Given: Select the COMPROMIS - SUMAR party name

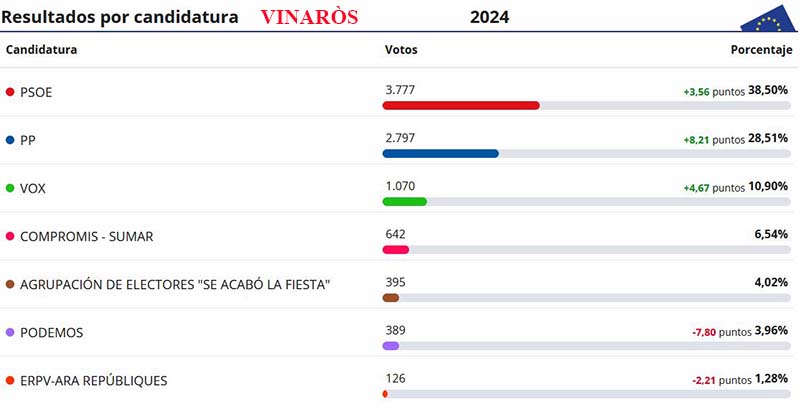Looking at the screenshot, I should pos(86,236).
